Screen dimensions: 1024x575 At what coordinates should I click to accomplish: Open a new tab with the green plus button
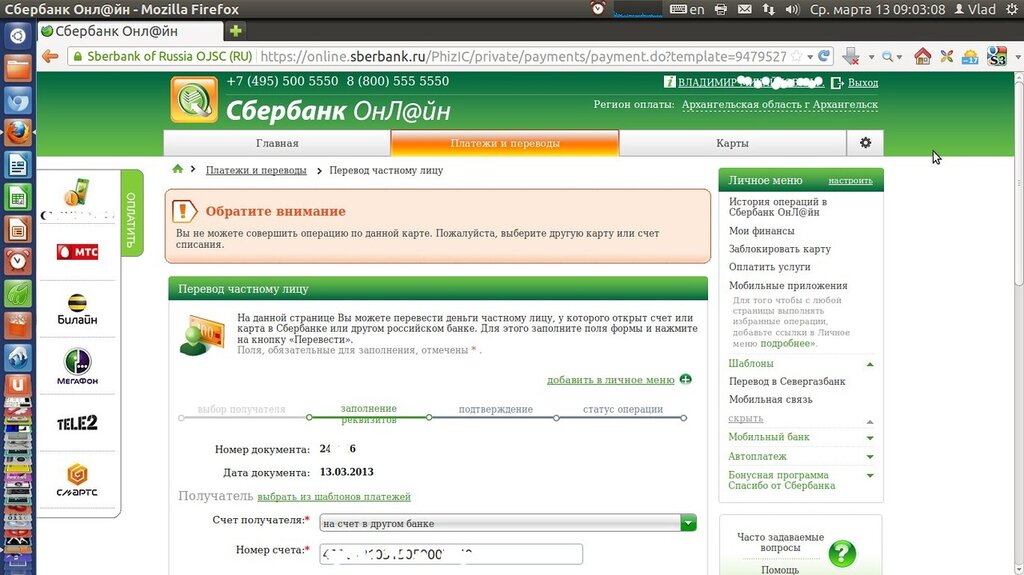coord(236,31)
